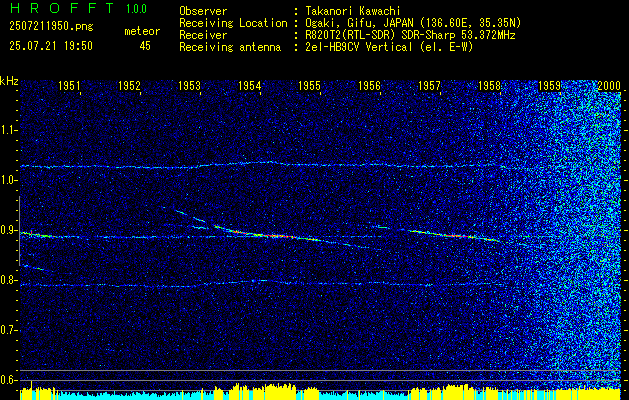This screenshot has height=400, width=629.
Task: Click the 1959 time axis marker
Action: coord(549,85)
